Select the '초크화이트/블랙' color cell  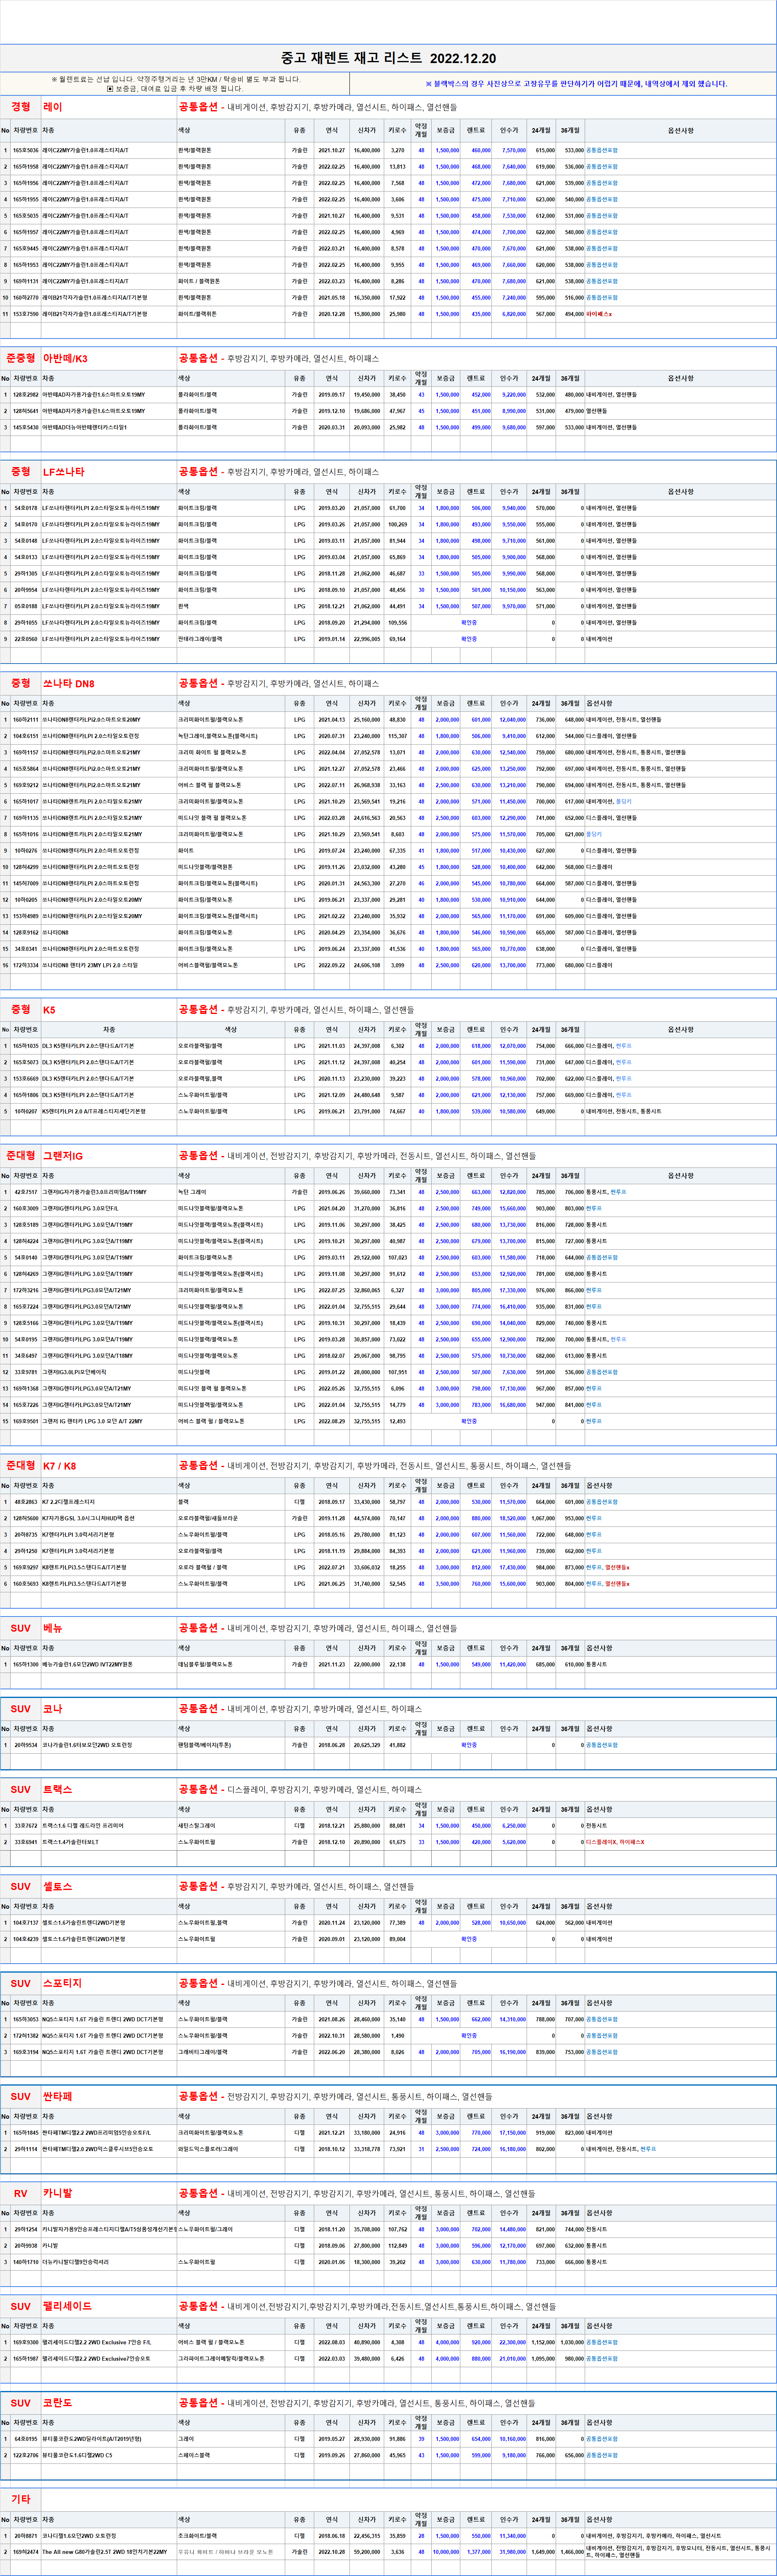click(197, 2536)
